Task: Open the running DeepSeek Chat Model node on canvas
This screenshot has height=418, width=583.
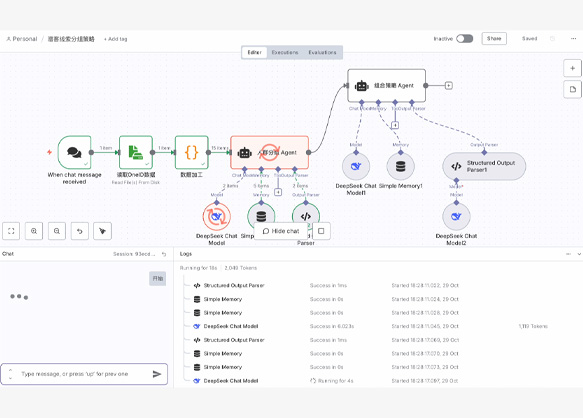Action: click(x=217, y=216)
